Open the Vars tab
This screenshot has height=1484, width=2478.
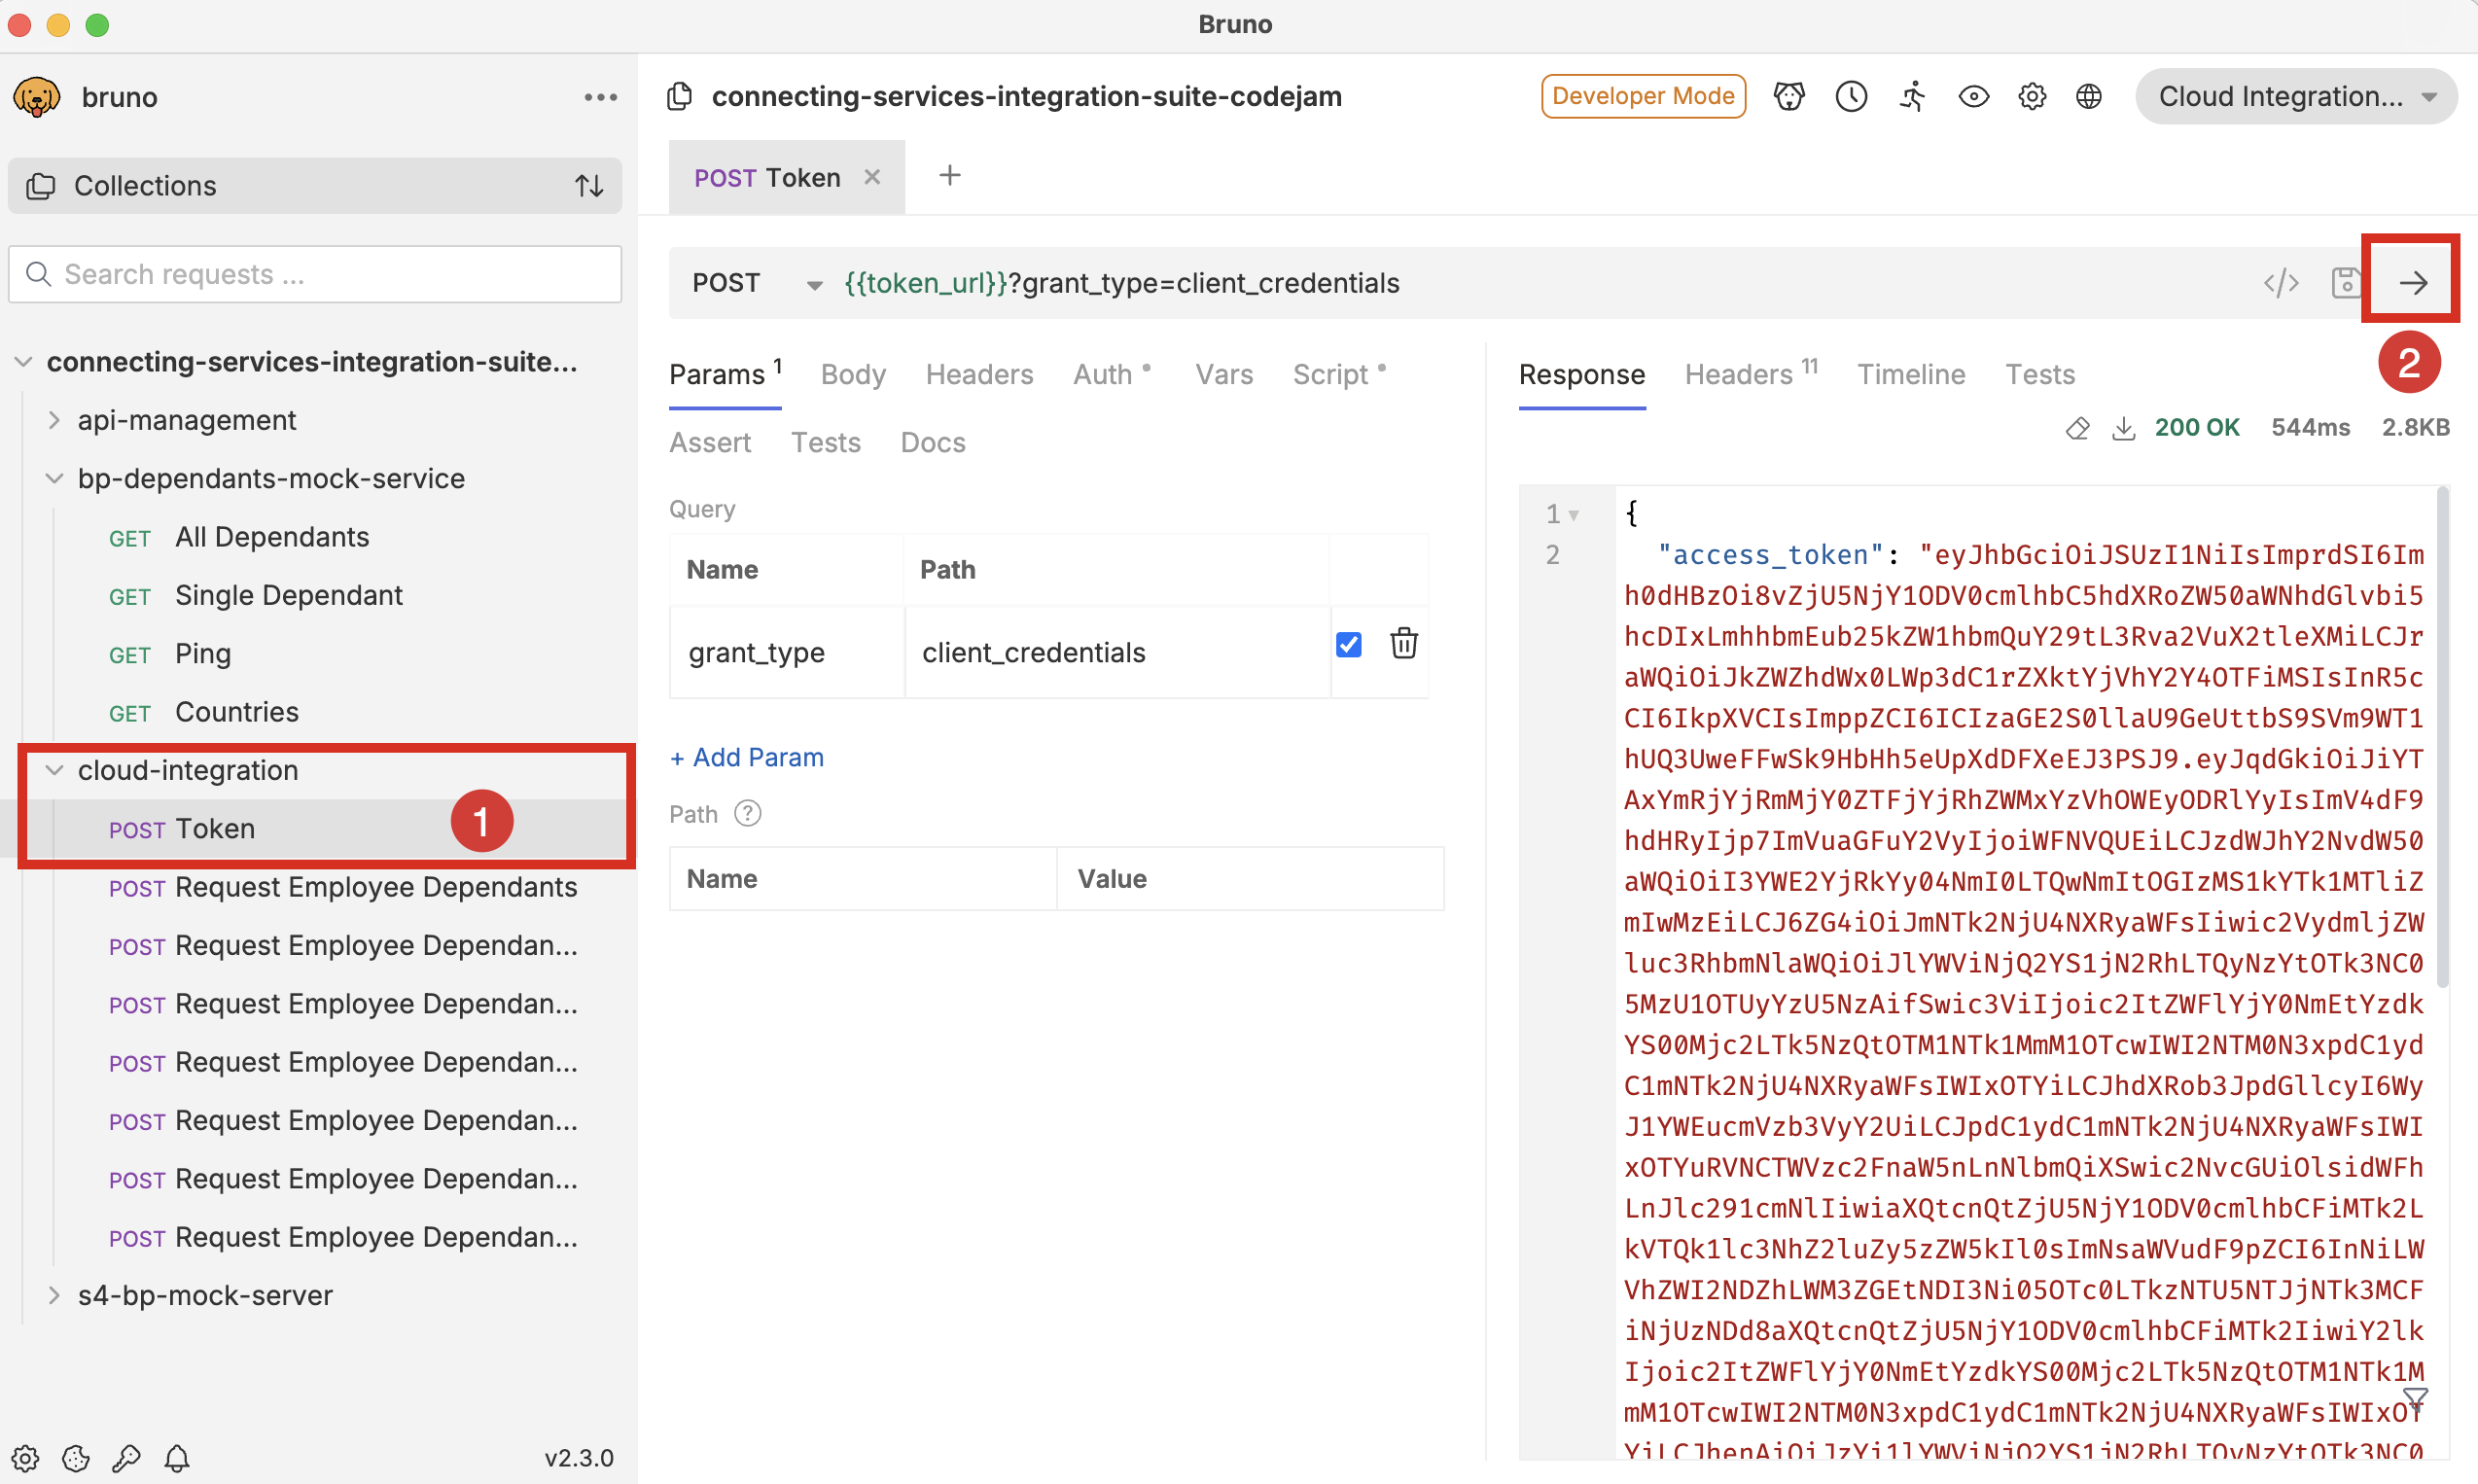(1224, 374)
